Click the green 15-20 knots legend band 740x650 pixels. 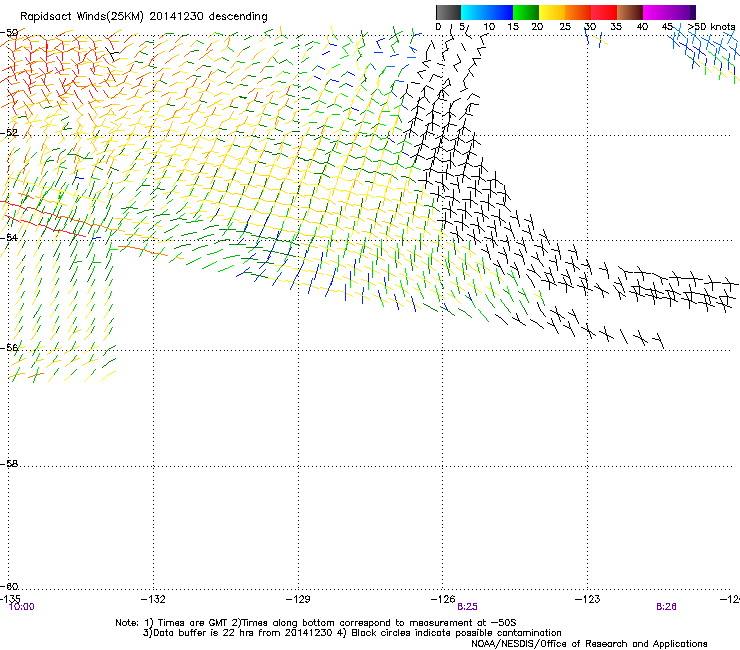tap(526, 12)
